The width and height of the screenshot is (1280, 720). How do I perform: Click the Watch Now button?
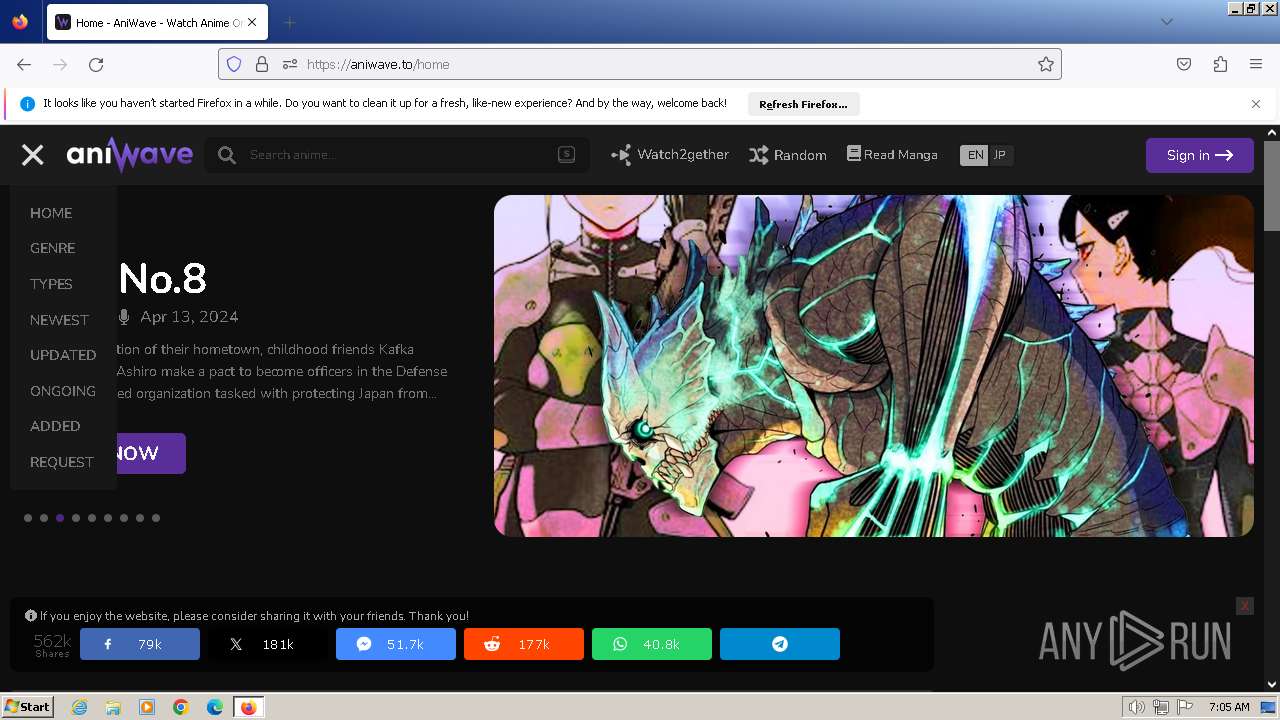pyautogui.click(x=150, y=453)
